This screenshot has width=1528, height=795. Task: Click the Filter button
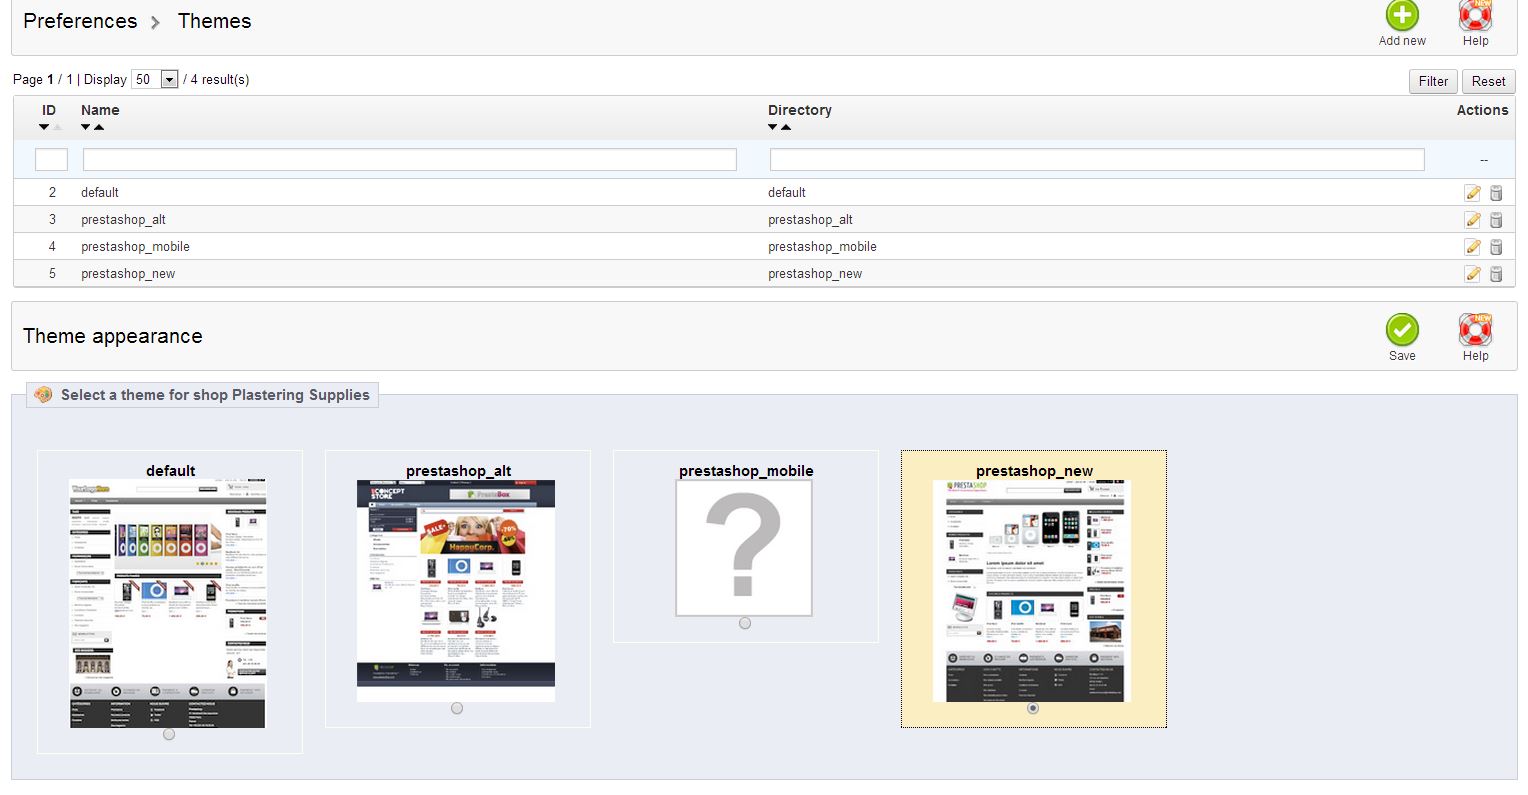click(1433, 82)
